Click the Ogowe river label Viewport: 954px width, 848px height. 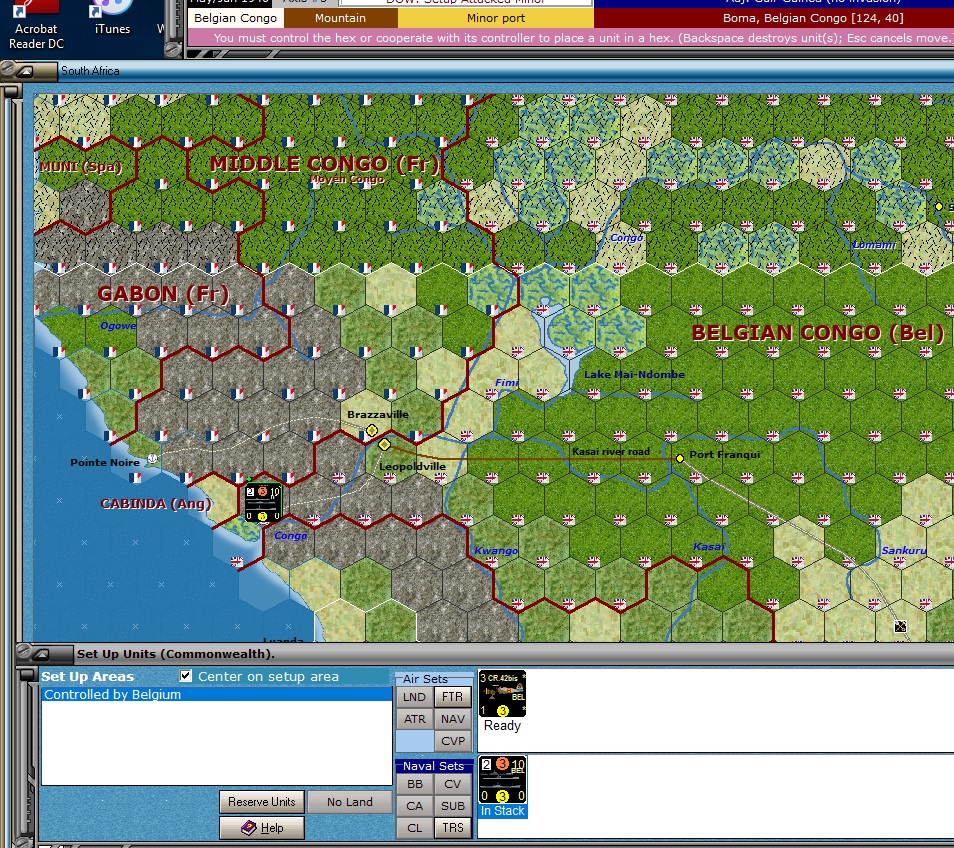coord(118,325)
